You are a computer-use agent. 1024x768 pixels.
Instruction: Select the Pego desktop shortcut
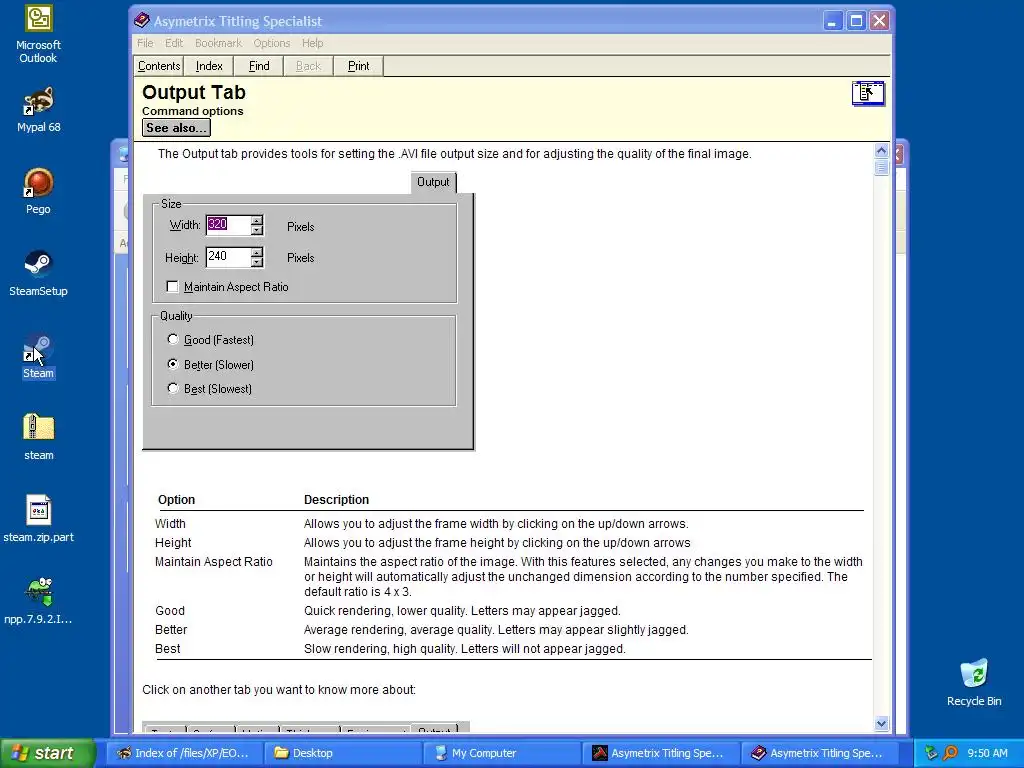[x=39, y=191]
